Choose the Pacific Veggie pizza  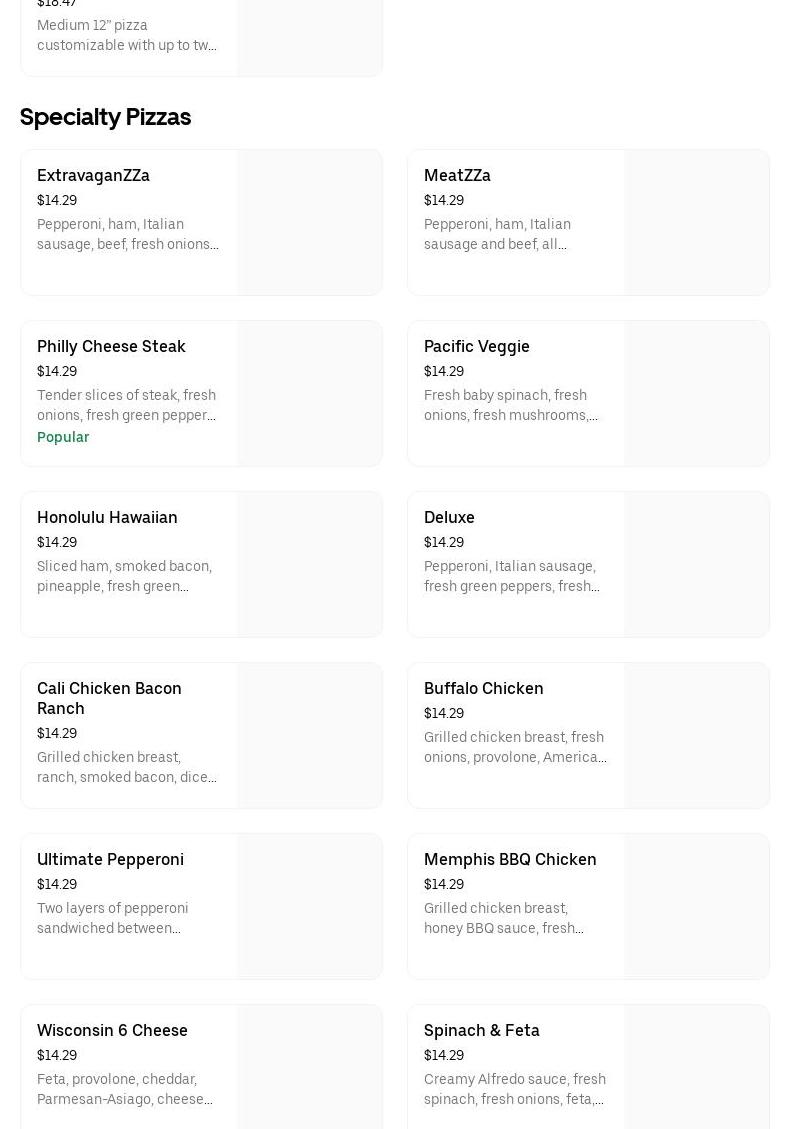point(476,346)
